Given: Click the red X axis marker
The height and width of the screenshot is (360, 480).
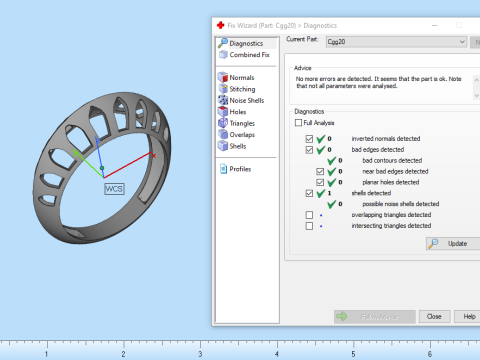Looking at the screenshot, I should coord(153,156).
